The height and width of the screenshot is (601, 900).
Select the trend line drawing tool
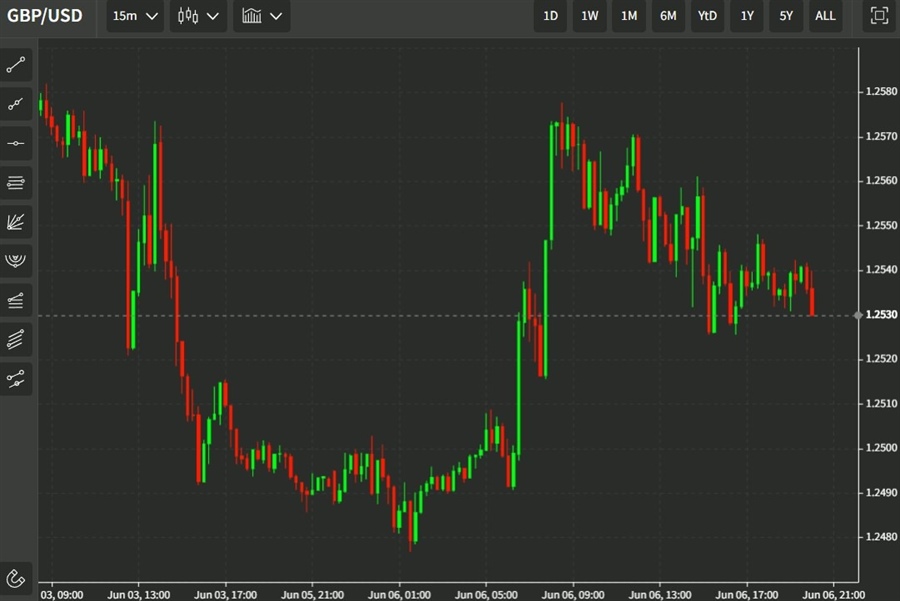(15, 65)
